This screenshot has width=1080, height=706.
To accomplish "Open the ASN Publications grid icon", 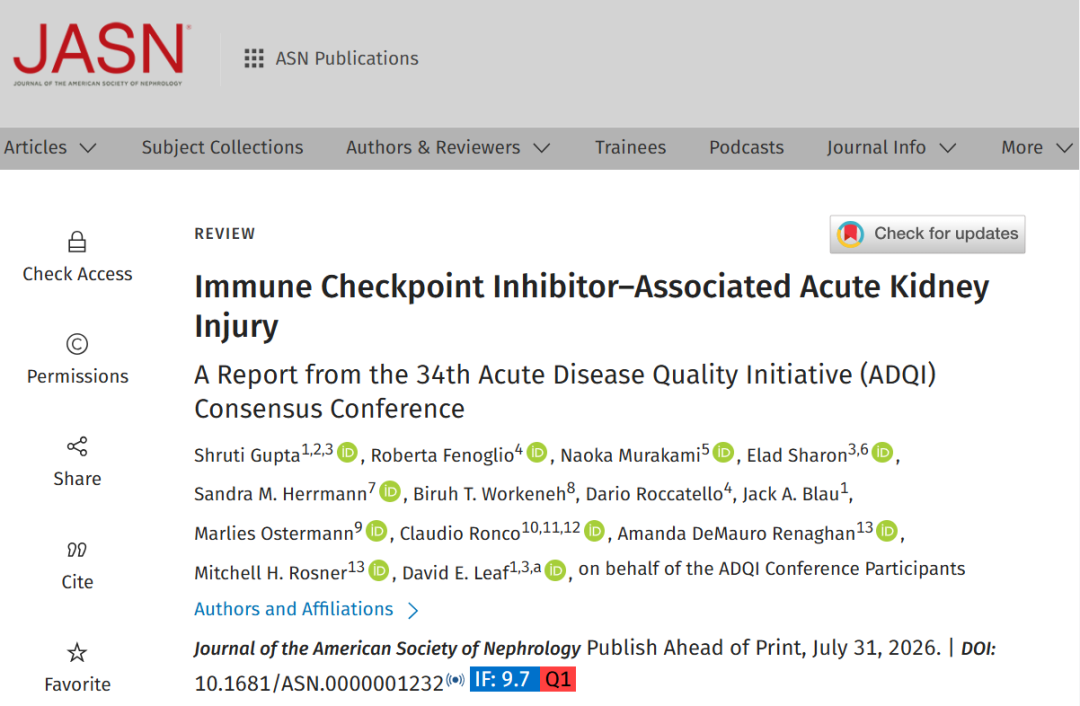I will pos(254,59).
